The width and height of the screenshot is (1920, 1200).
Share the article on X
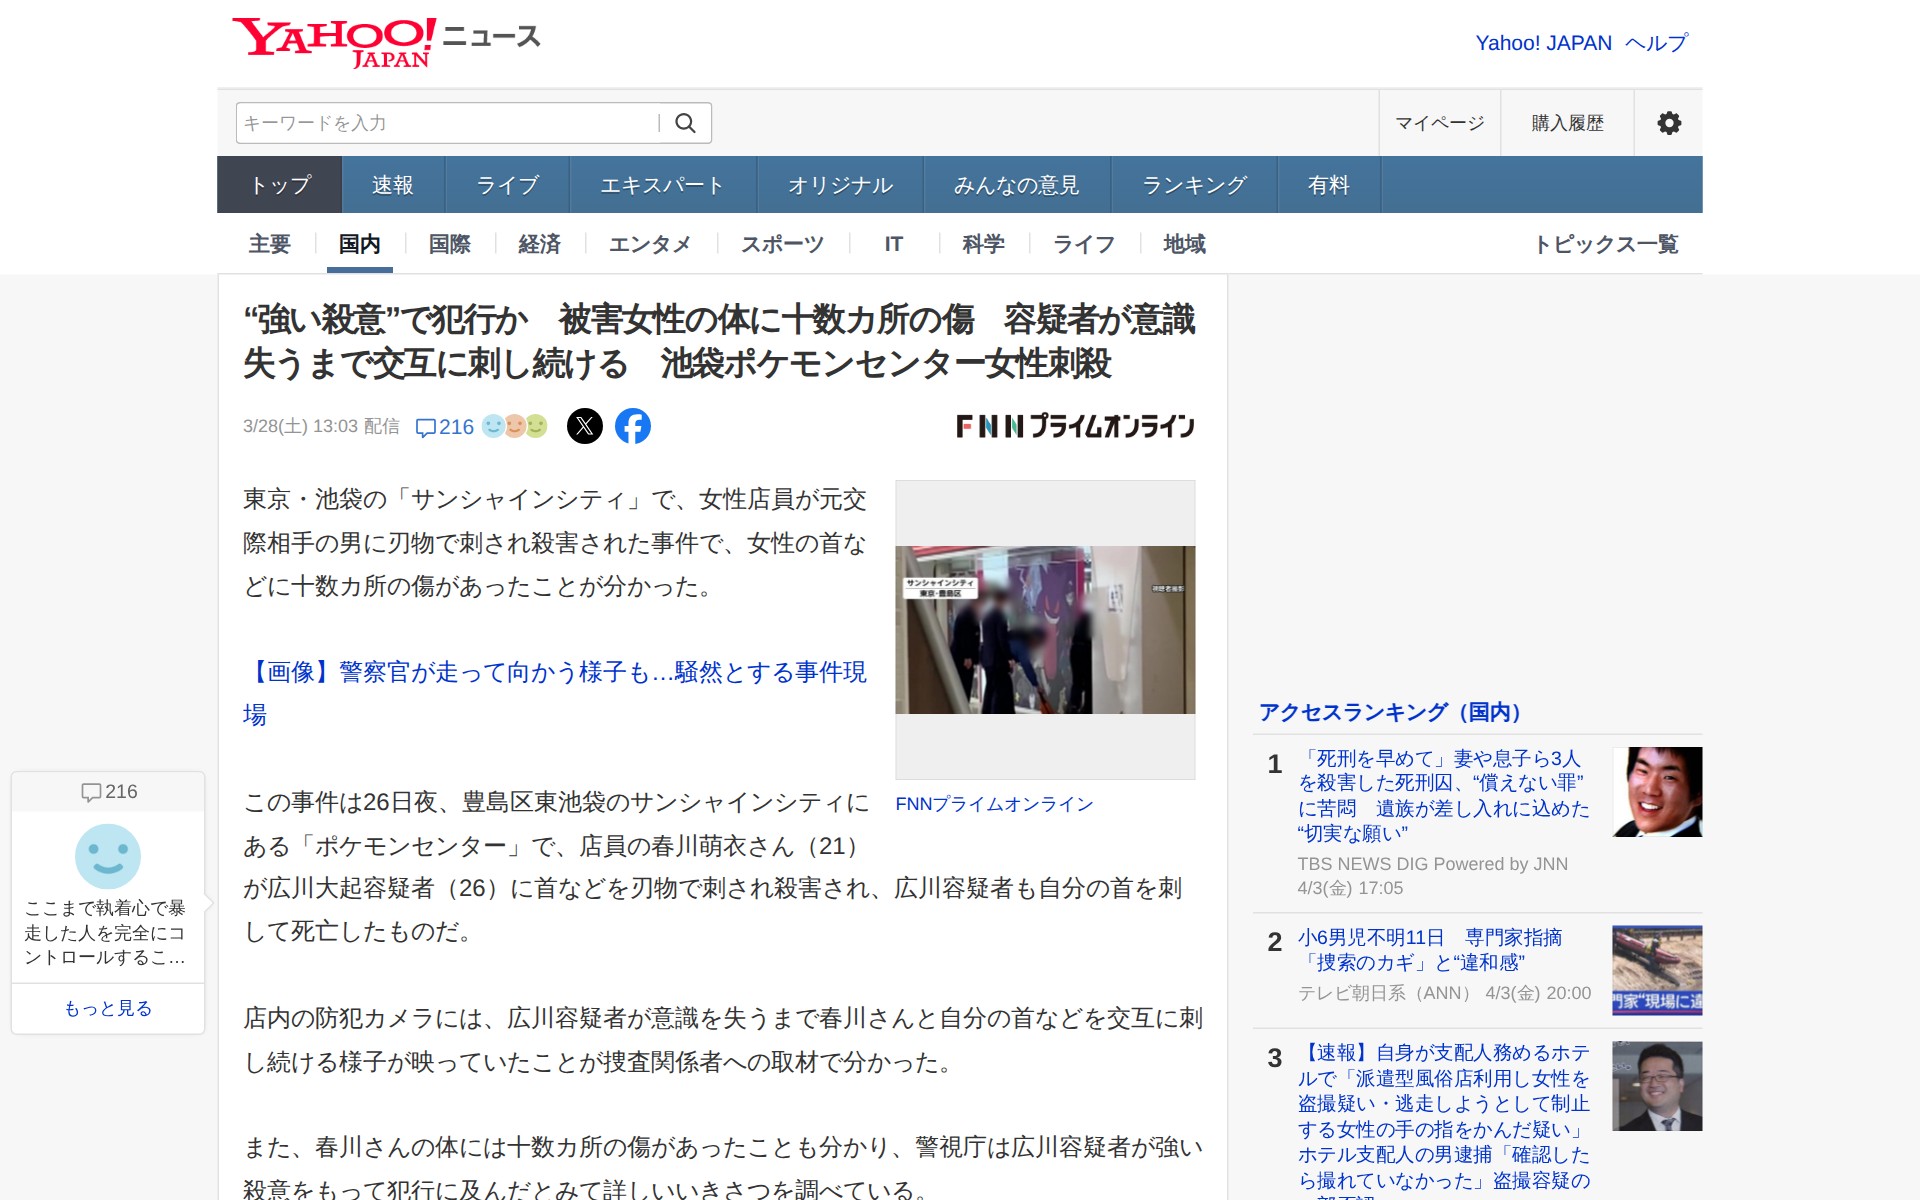[x=585, y=426]
